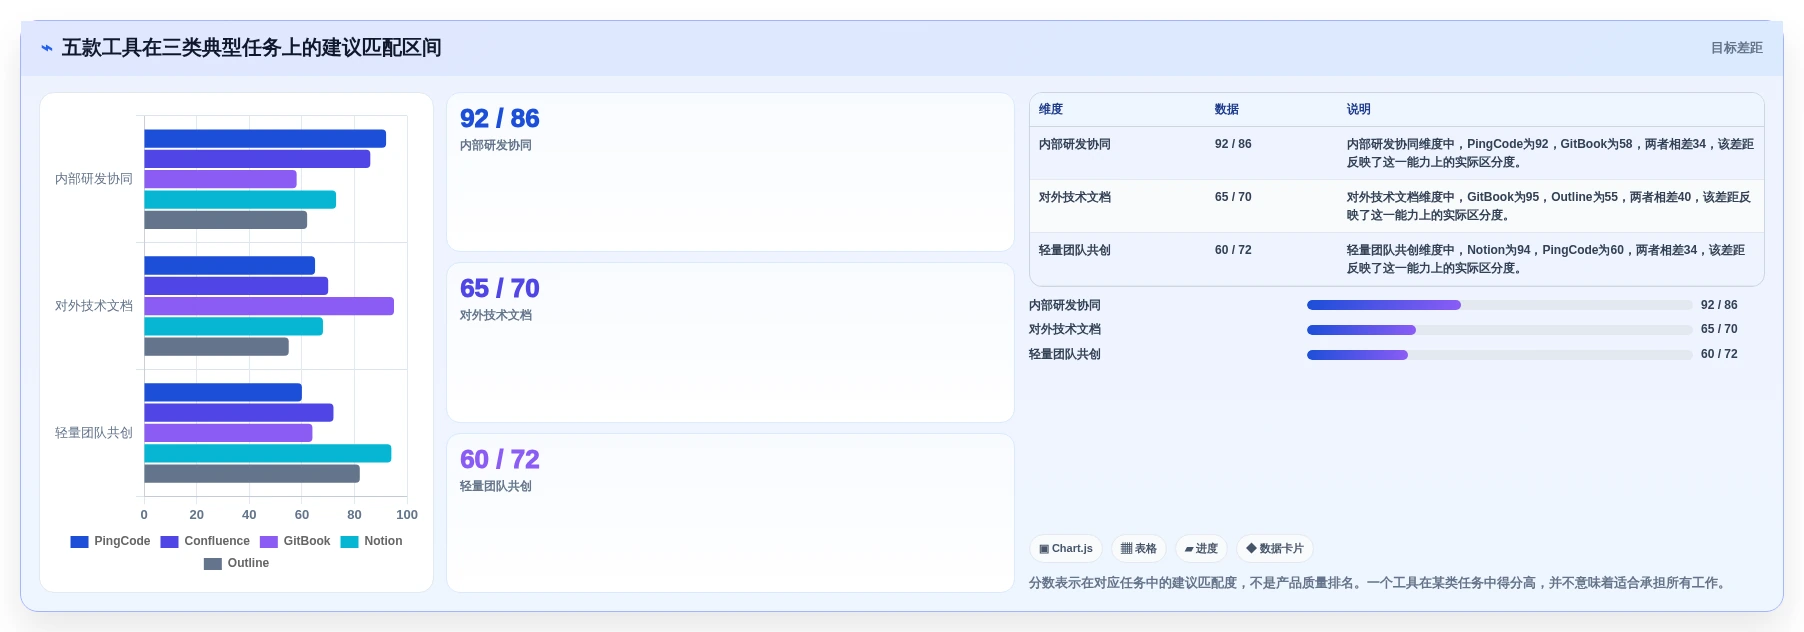Click table data value 92 / 86
This screenshot has width=1804, height=632.
(x=1233, y=144)
